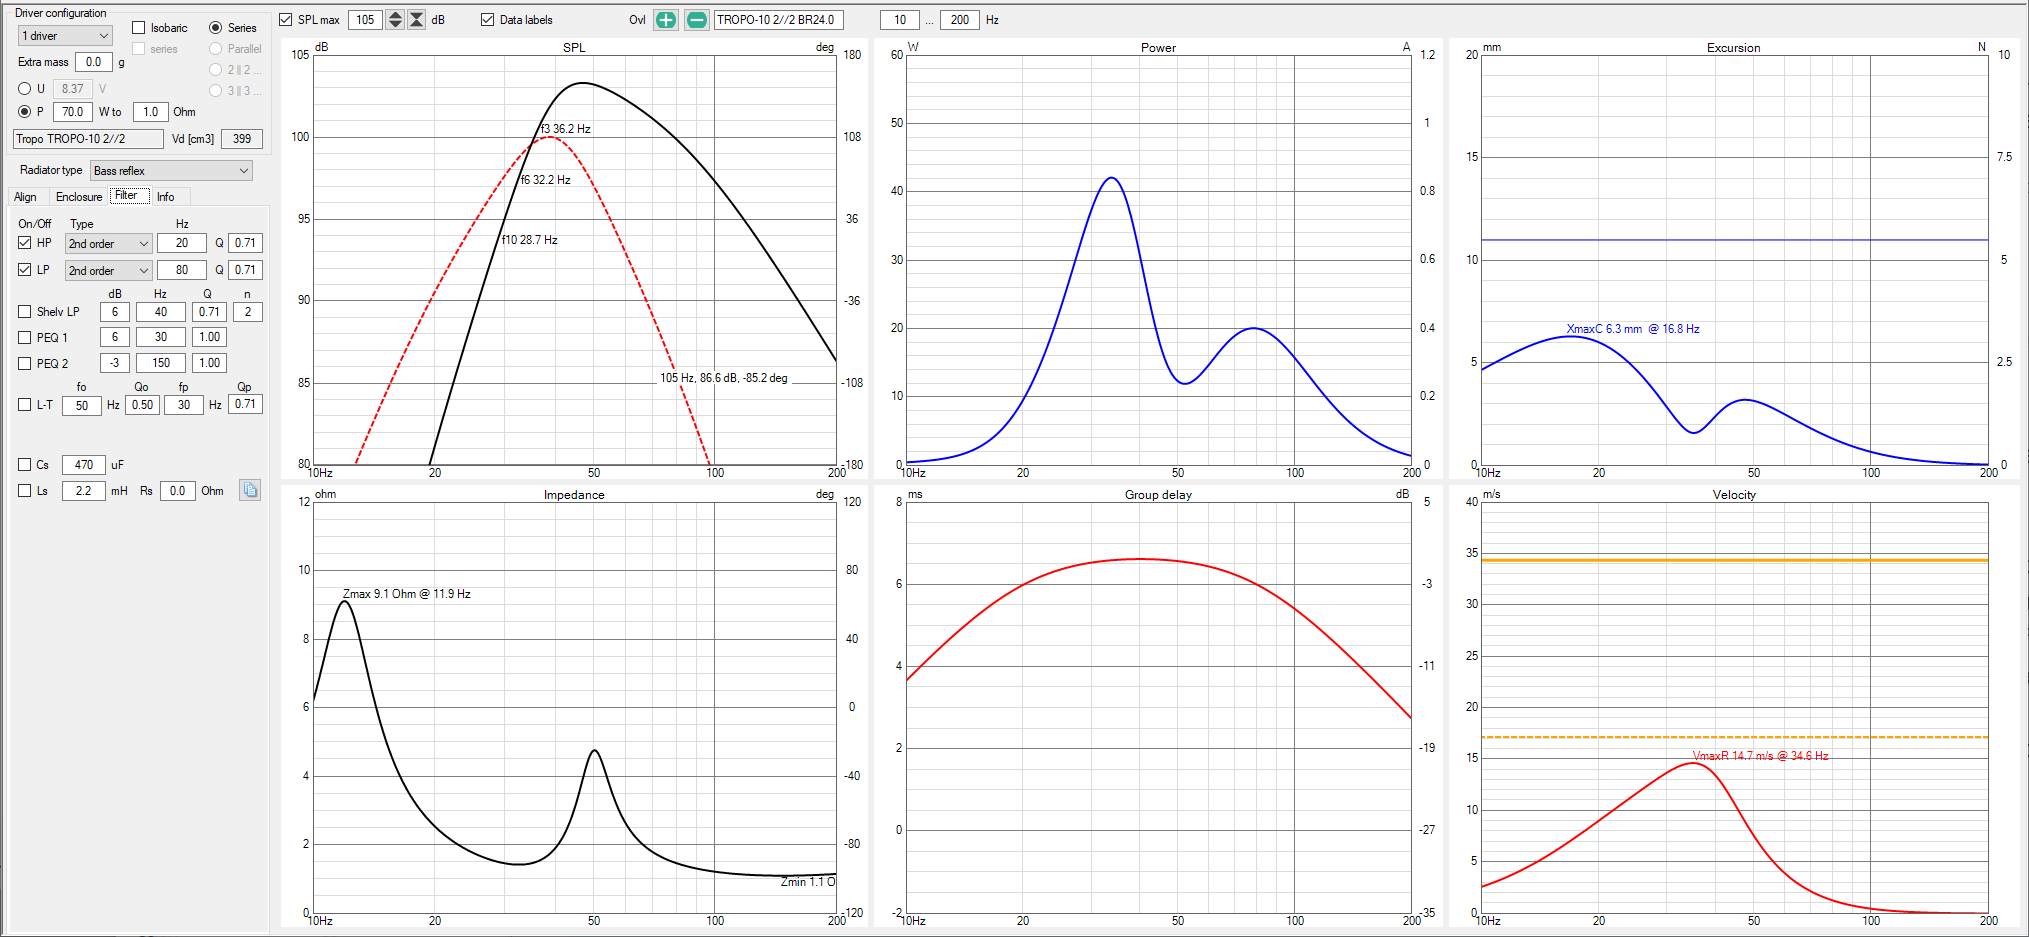The width and height of the screenshot is (2029, 937).
Task: Click the Extra mass input field
Action: (x=94, y=62)
